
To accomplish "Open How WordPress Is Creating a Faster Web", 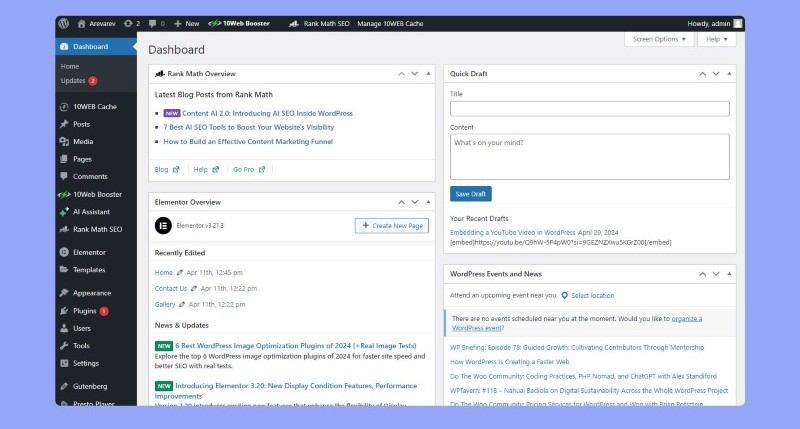I will tap(510, 362).
